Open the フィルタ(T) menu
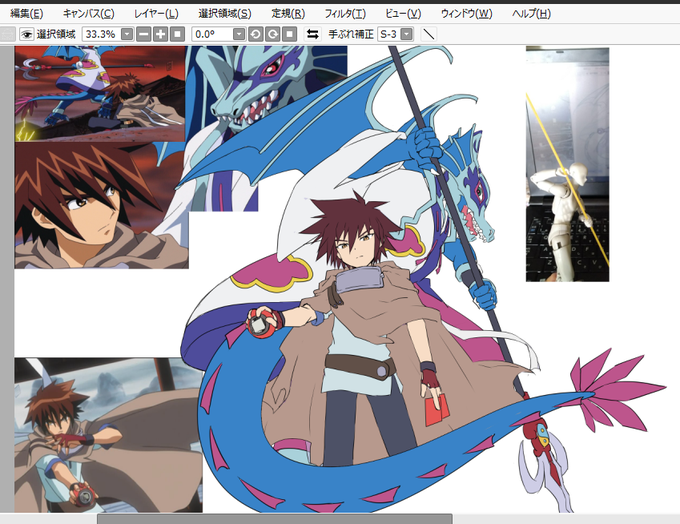This screenshot has width=680, height=524. (x=345, y=14)
